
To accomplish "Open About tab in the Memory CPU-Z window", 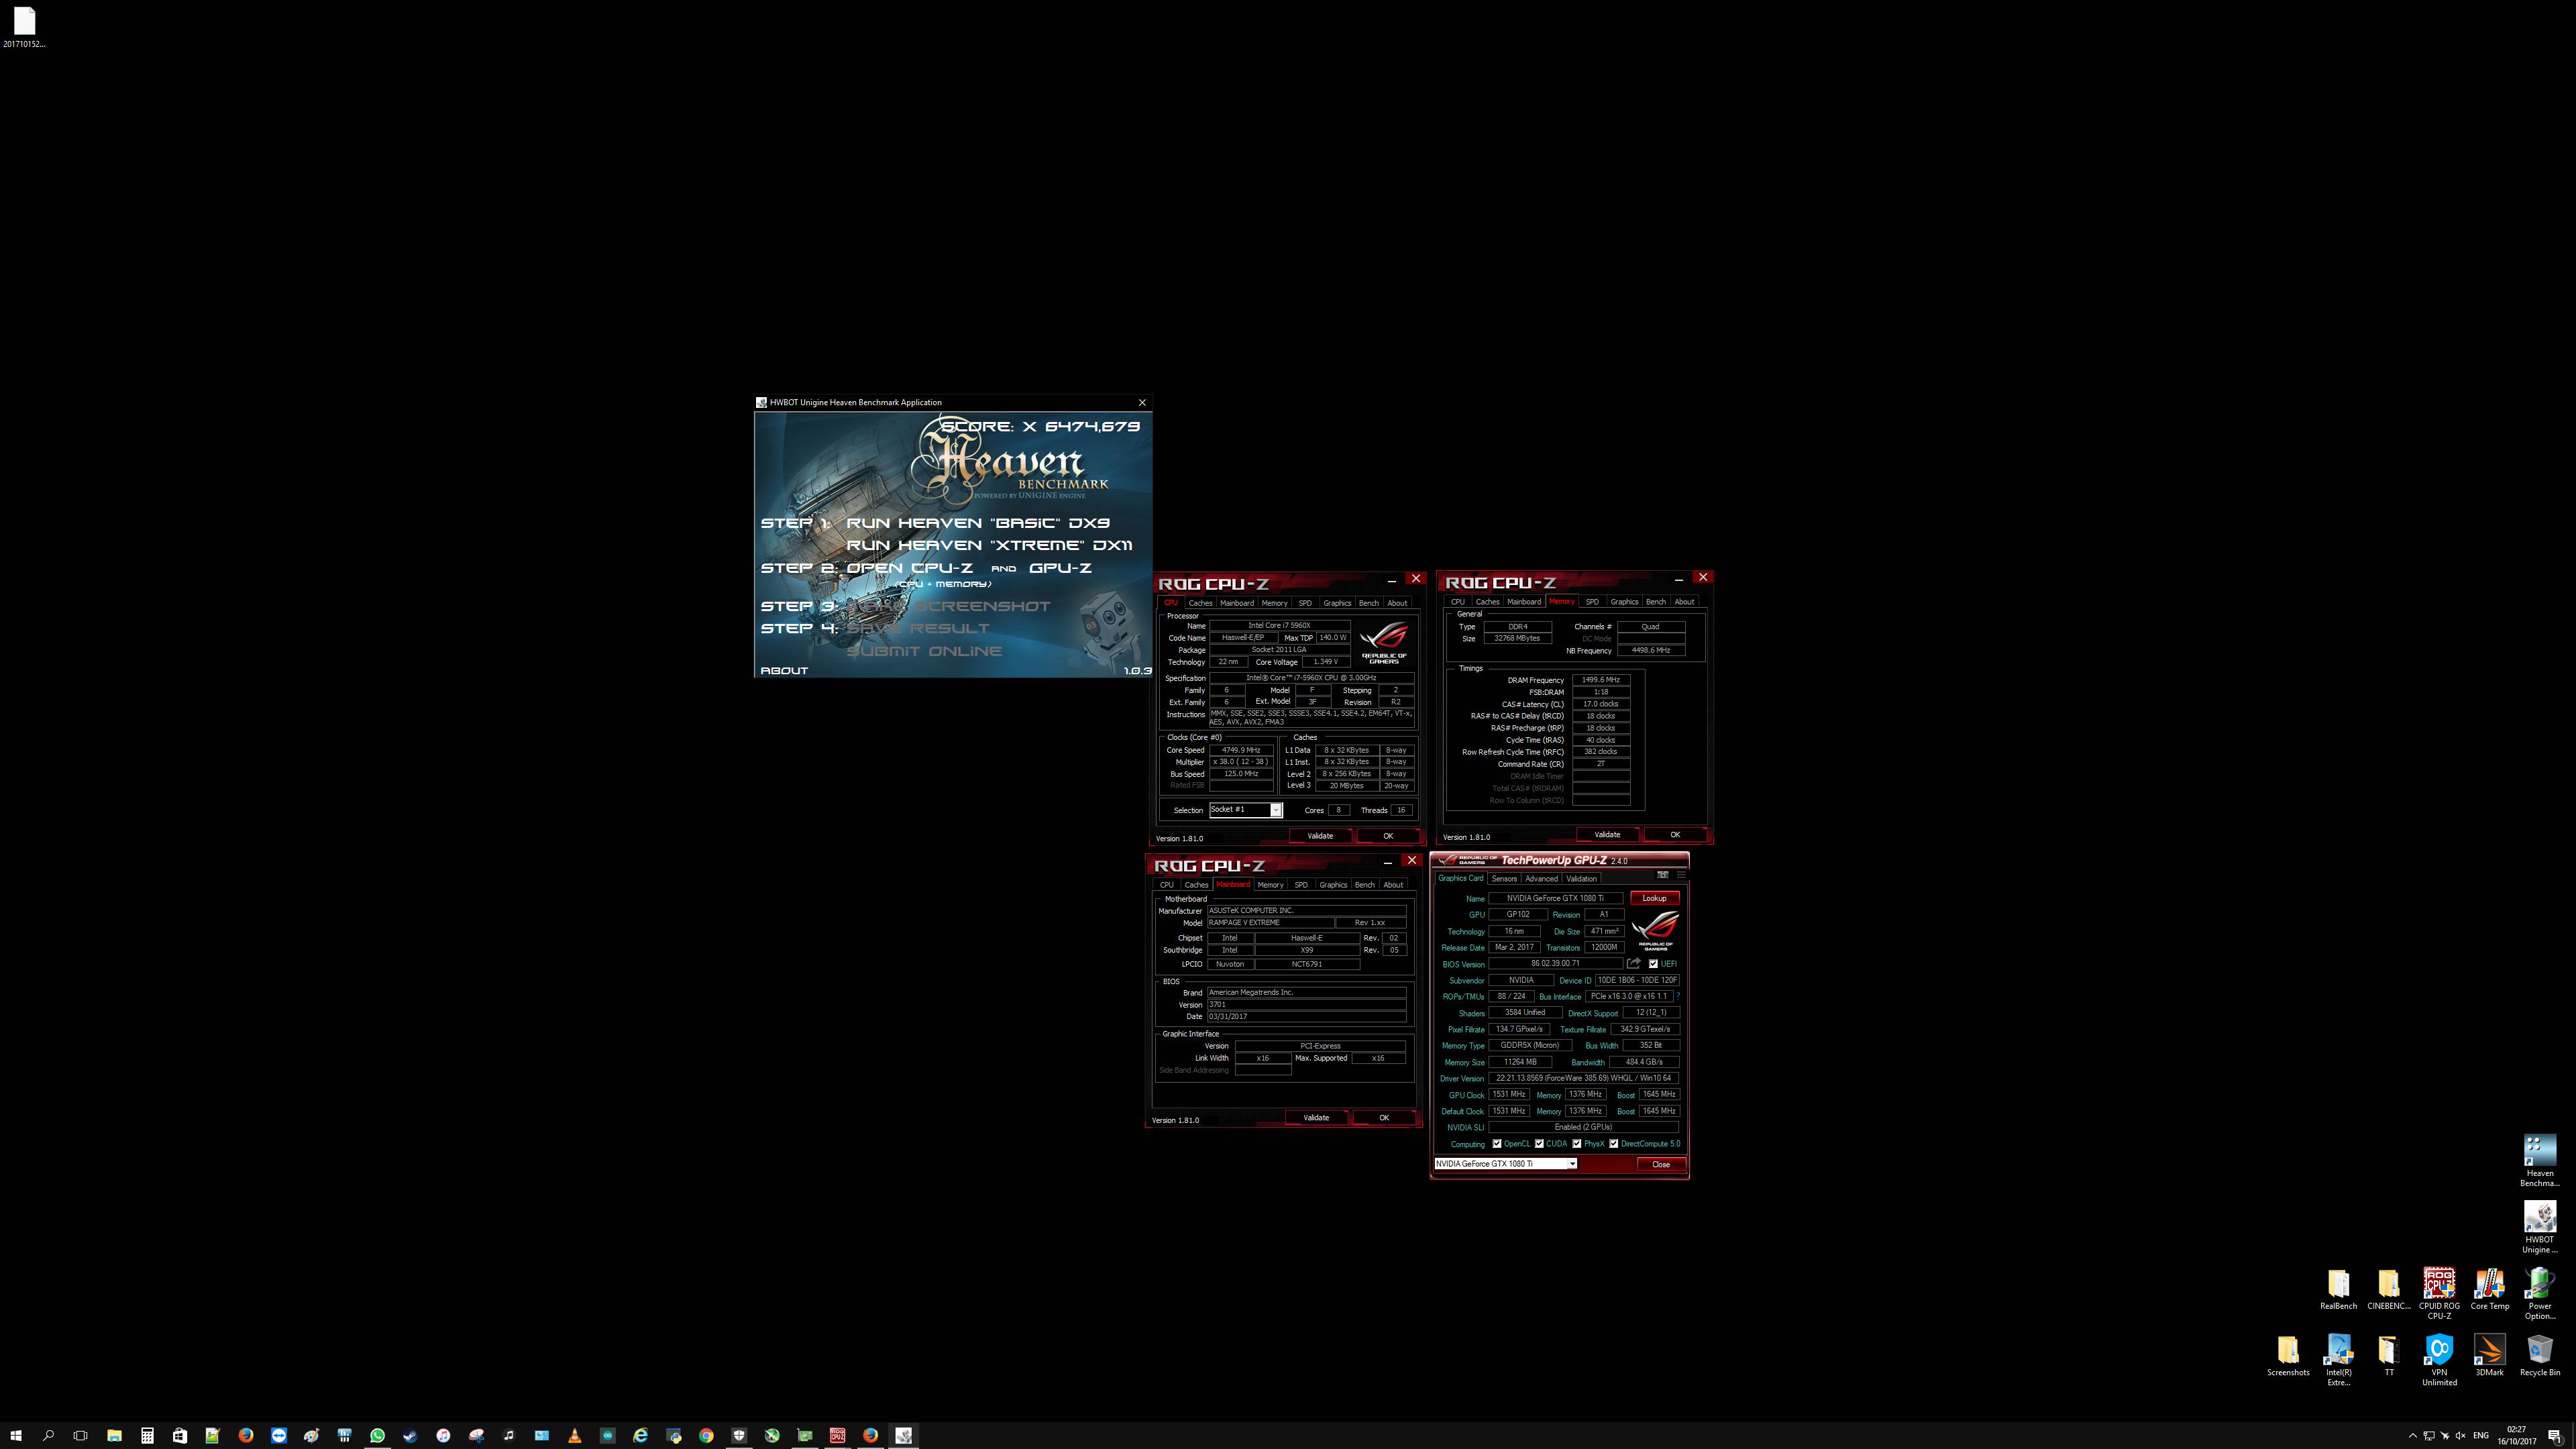I will [1684, 602].
